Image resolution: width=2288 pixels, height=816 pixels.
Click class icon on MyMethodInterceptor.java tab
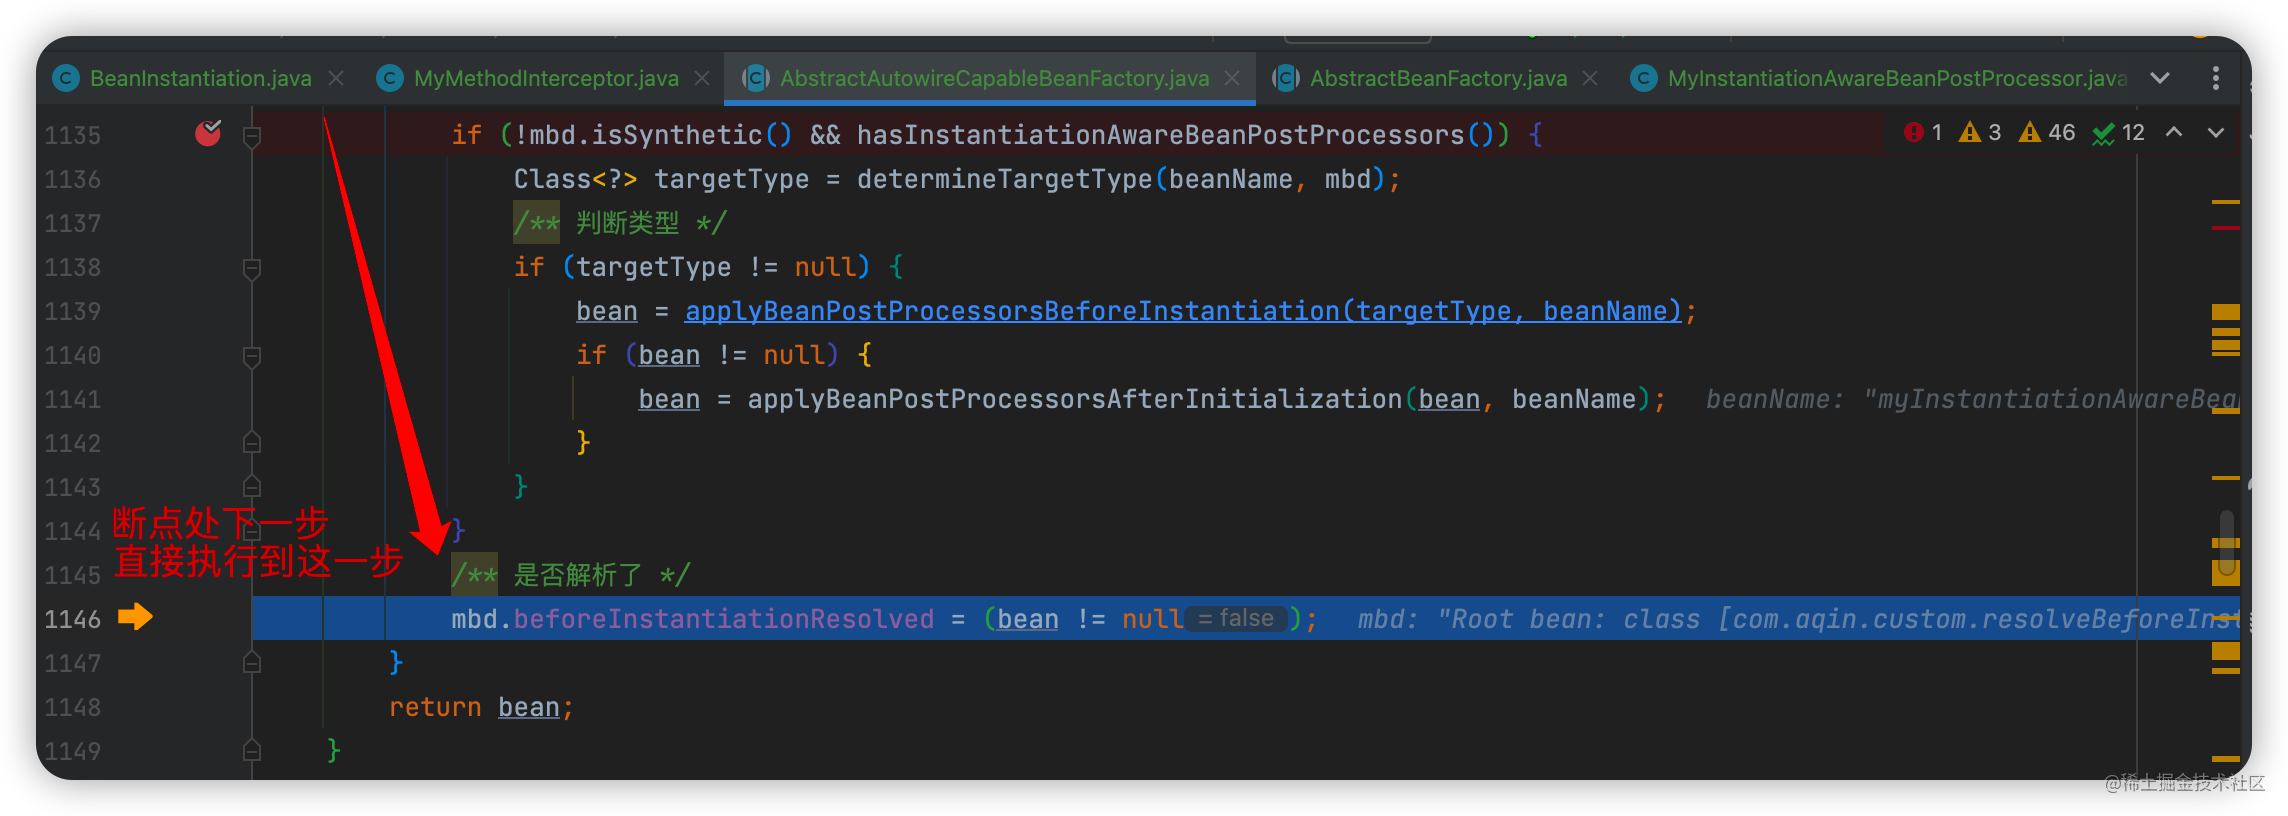coord(390,78)
